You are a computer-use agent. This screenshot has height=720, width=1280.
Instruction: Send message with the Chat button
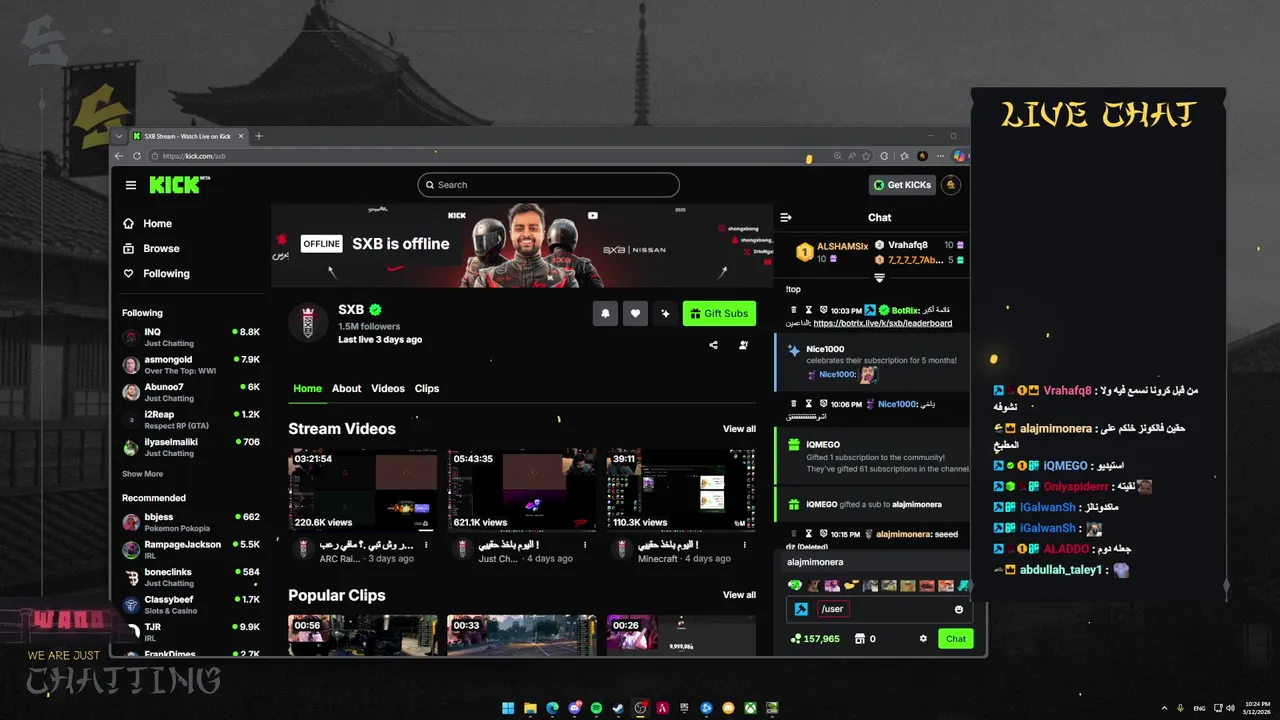(x=956, y=639)
